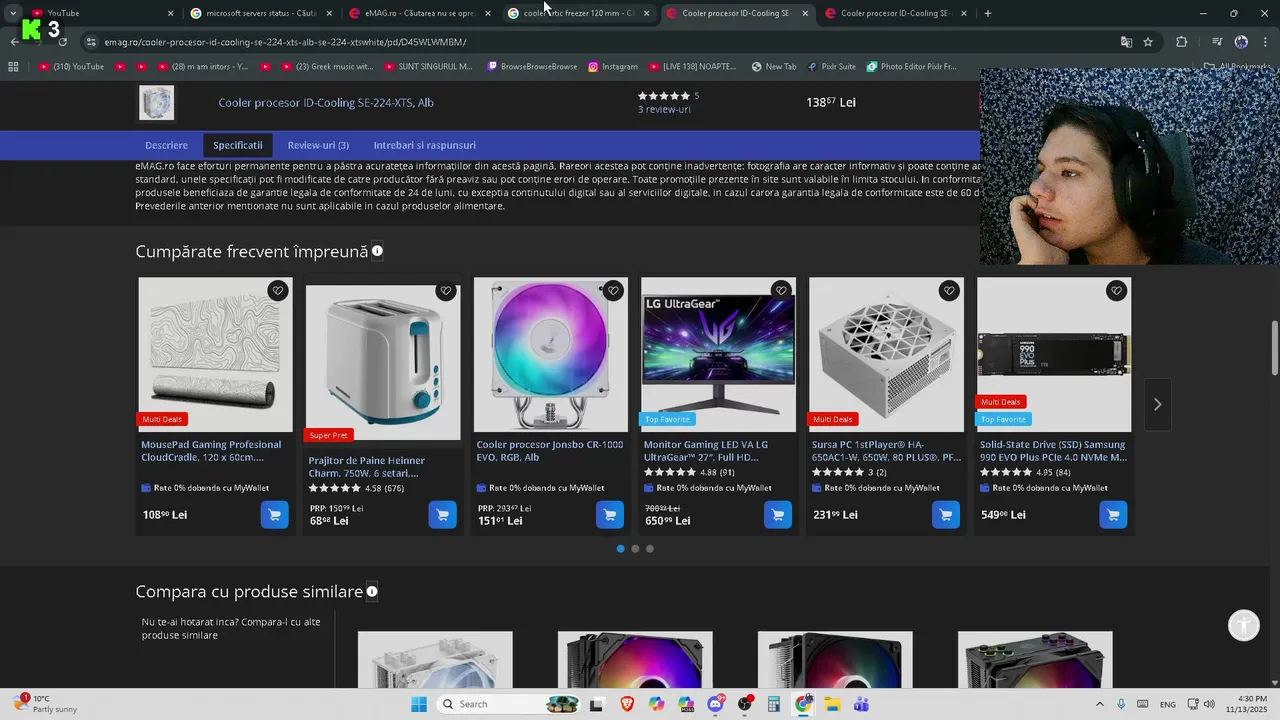This screenshot has width=1280, height=720.
Task: Open Samsung 990 EVO Plus SSD thumbnail
Action: click(1054, 354)
